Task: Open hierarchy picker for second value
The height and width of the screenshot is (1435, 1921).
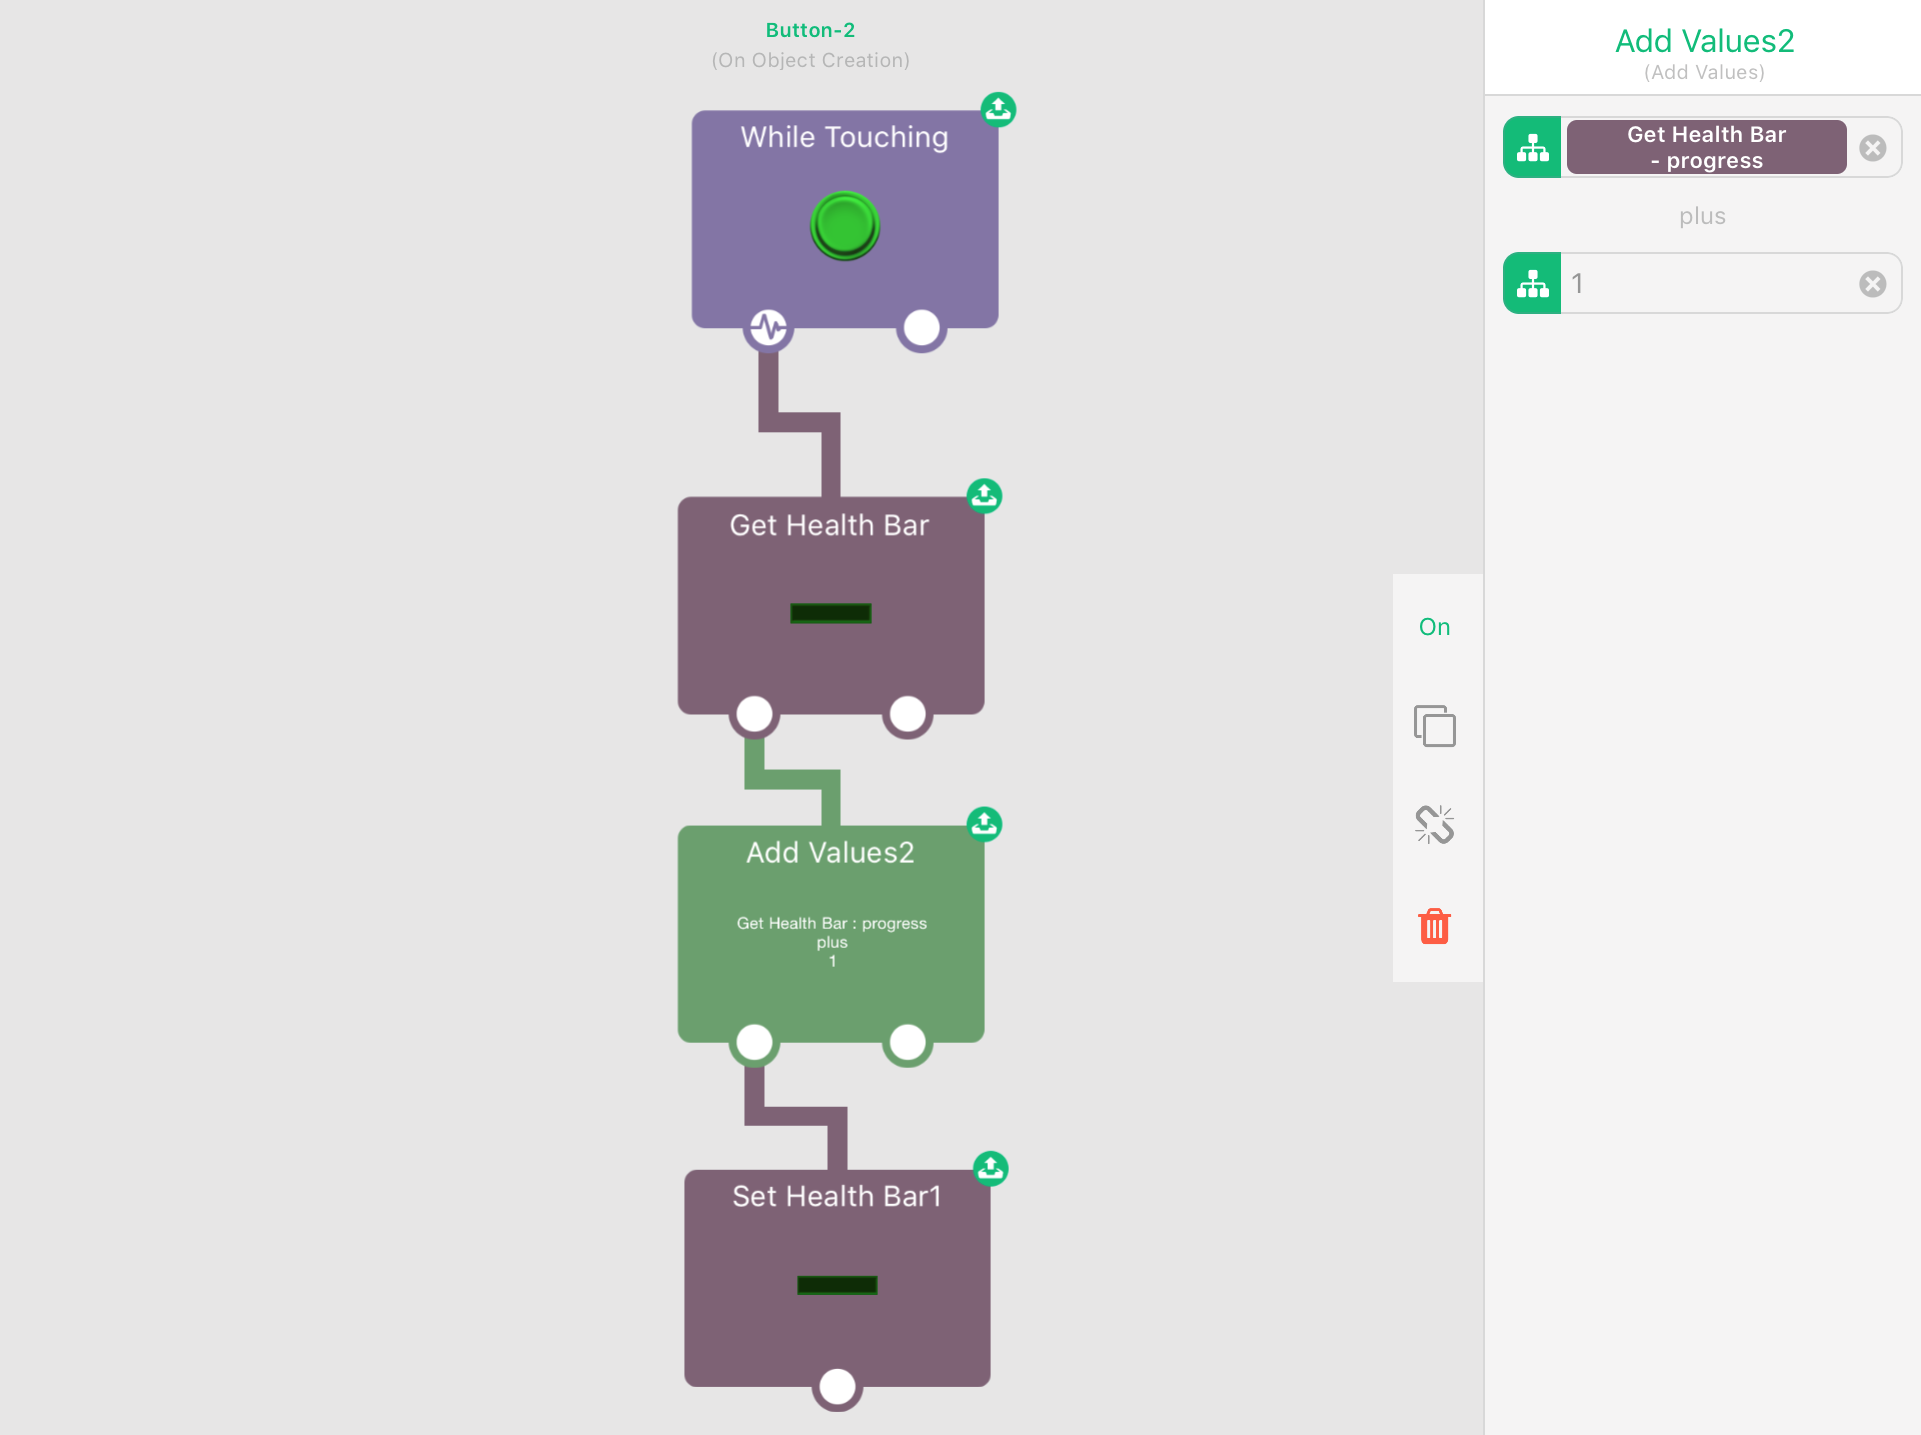Action: (x=1532, y=284)
